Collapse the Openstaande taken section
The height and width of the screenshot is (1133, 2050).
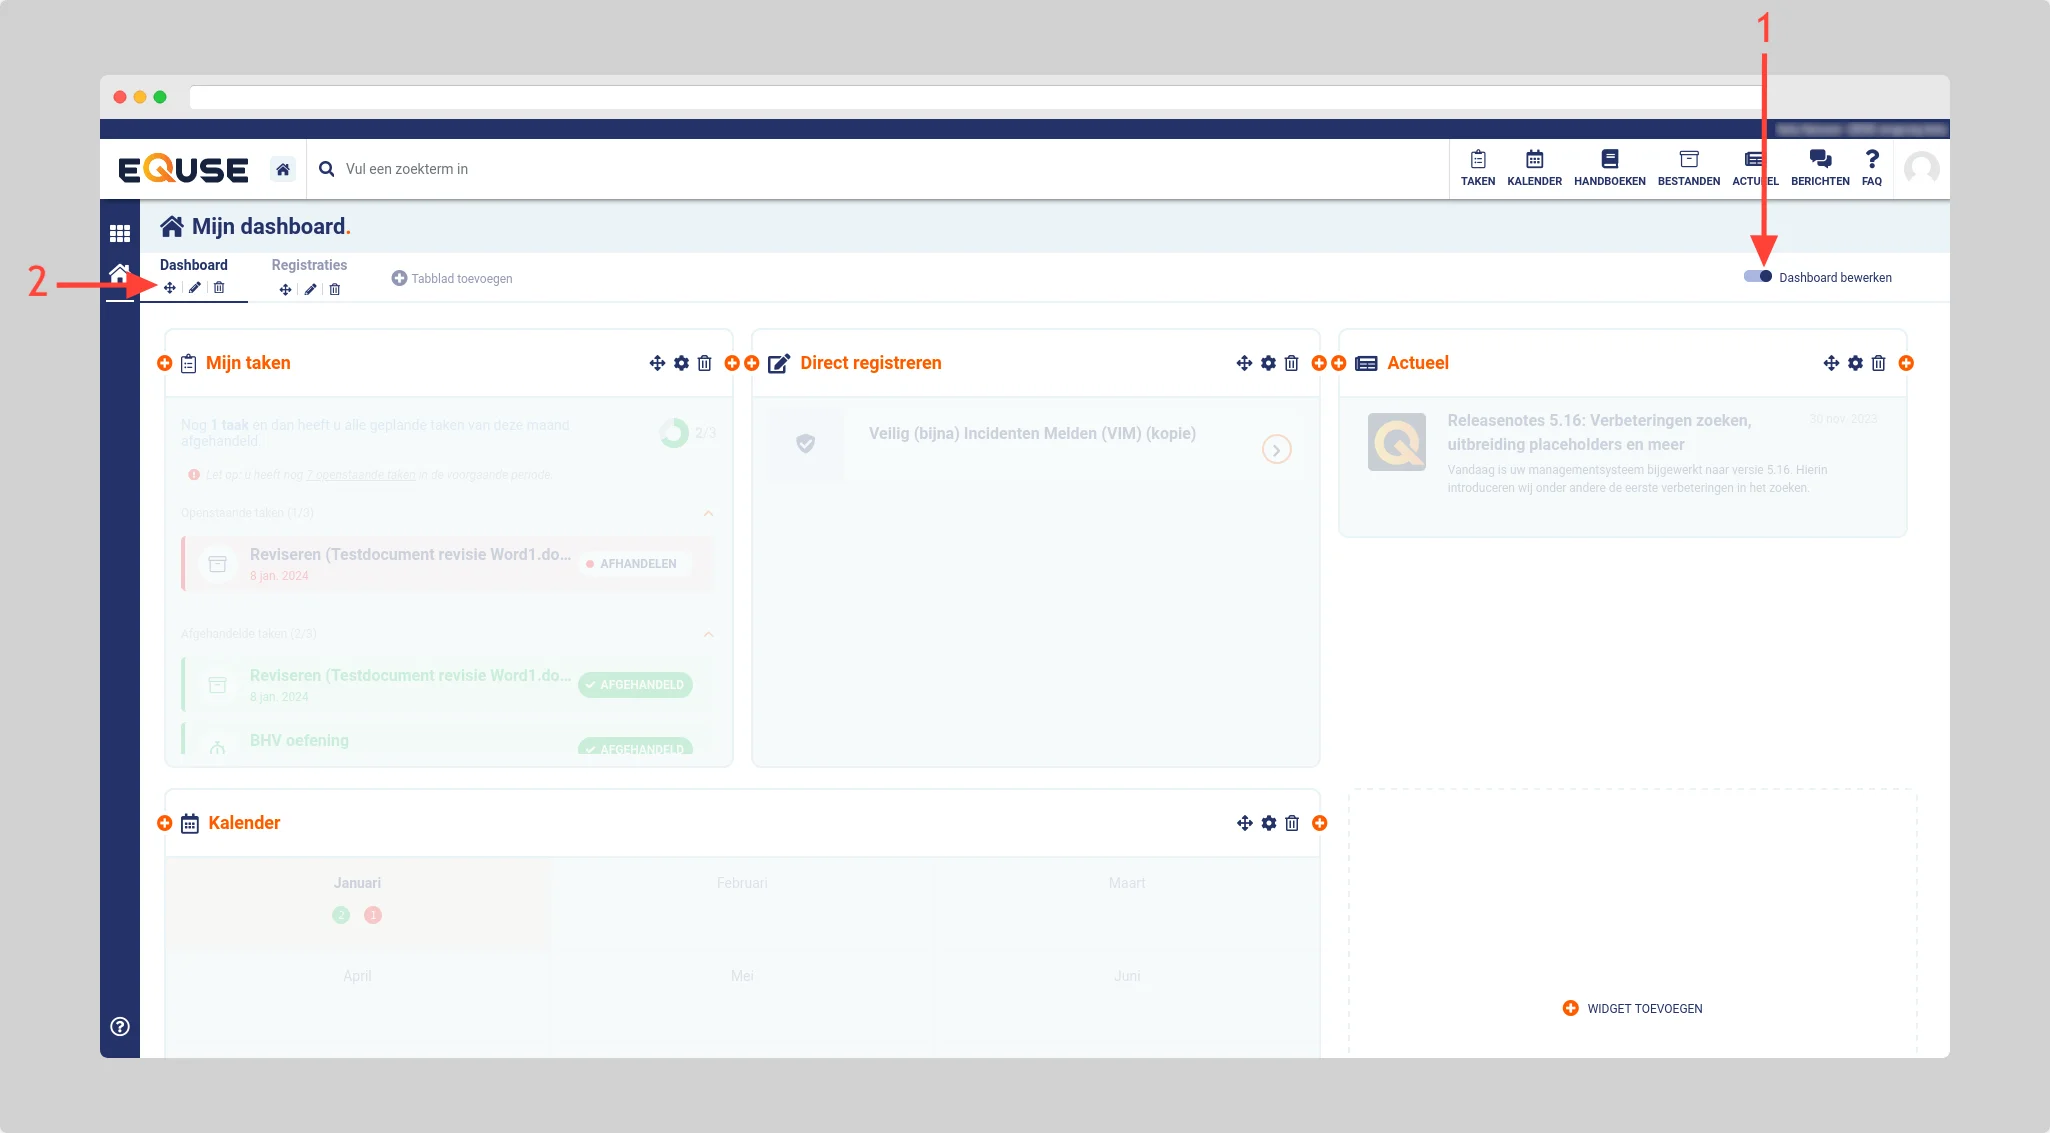coord(708,513)
